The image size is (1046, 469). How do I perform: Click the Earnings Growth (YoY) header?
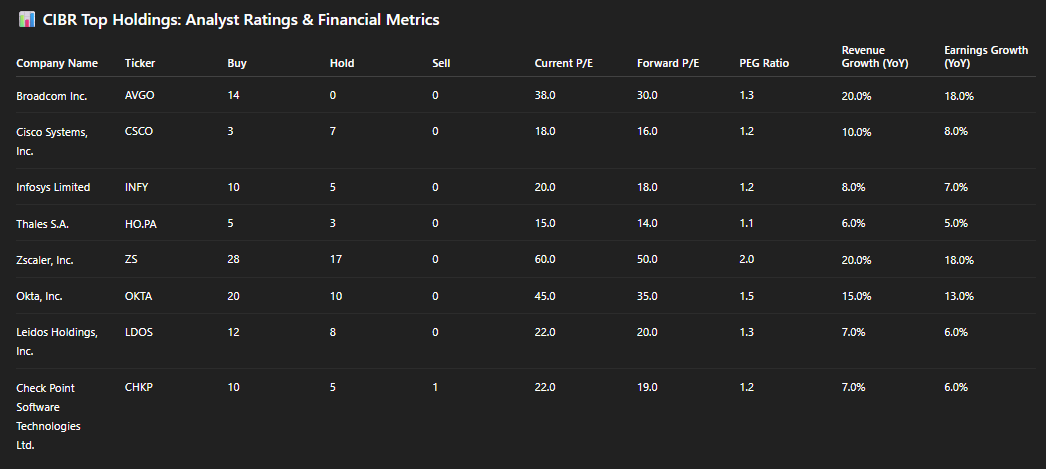pos(986,57)
